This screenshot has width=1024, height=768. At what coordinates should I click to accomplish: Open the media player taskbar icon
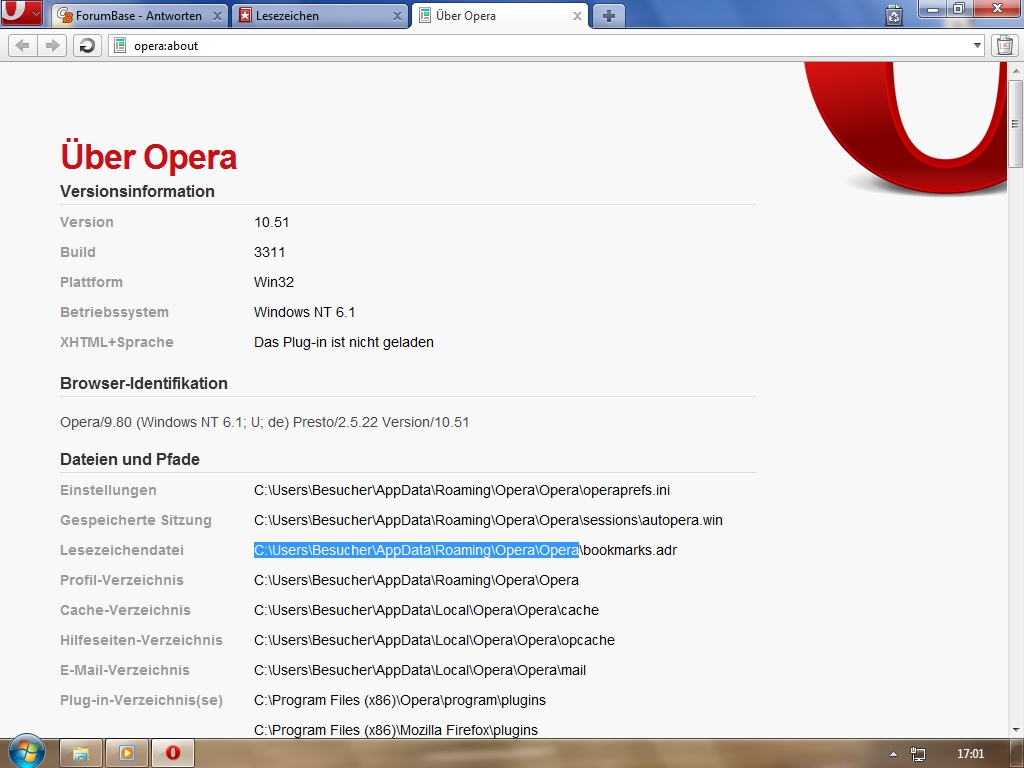click(127, 754)
